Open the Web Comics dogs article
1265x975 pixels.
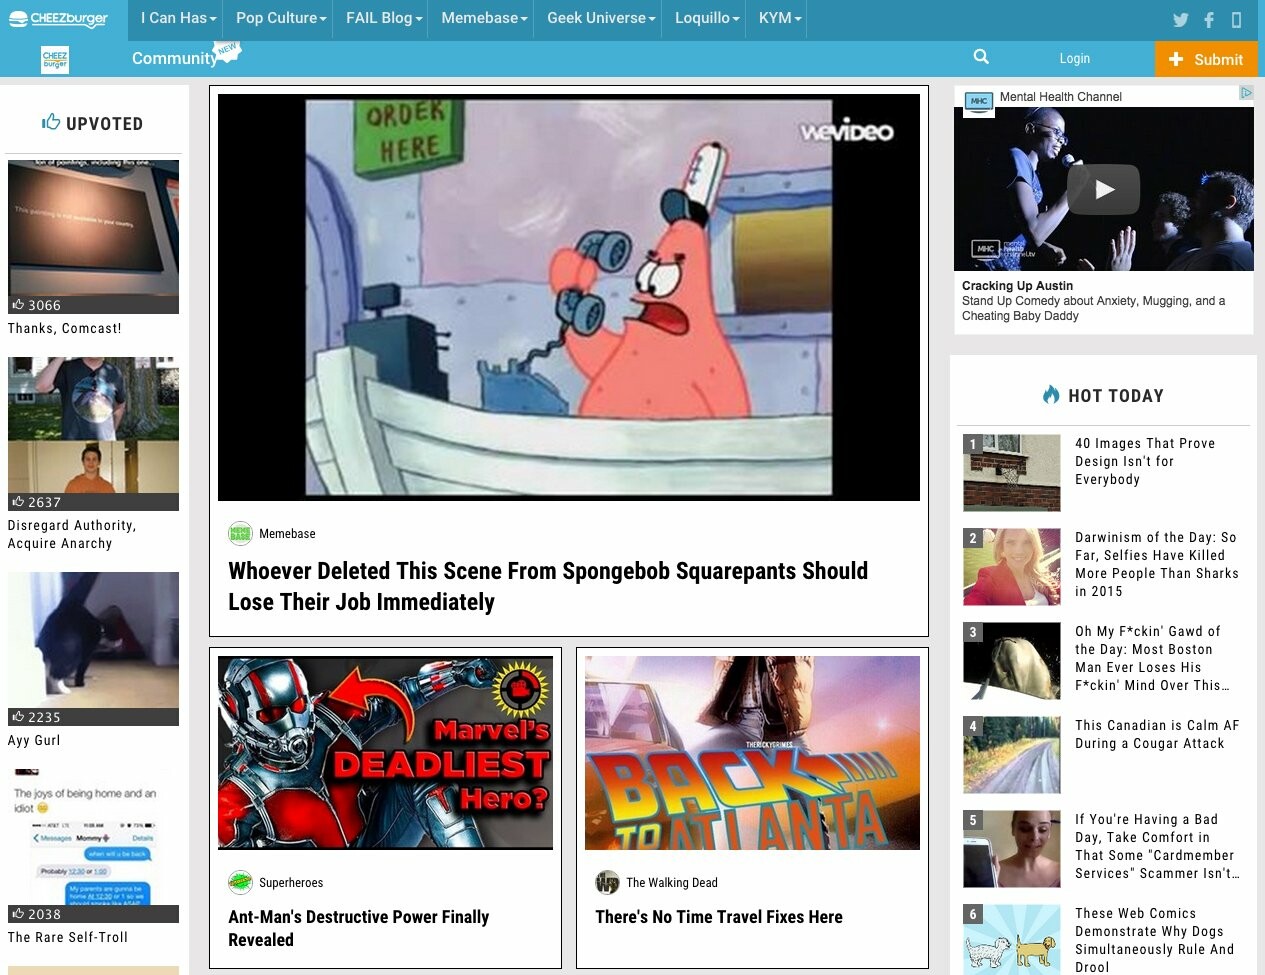[x=1155, y=940]
